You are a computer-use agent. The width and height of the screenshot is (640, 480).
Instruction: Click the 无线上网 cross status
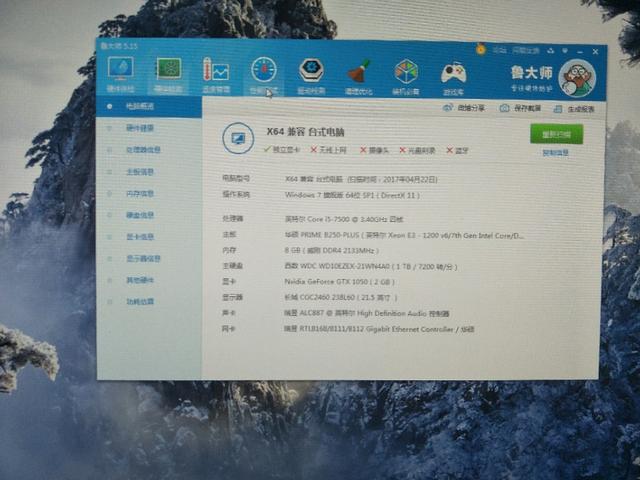(328, 150)
